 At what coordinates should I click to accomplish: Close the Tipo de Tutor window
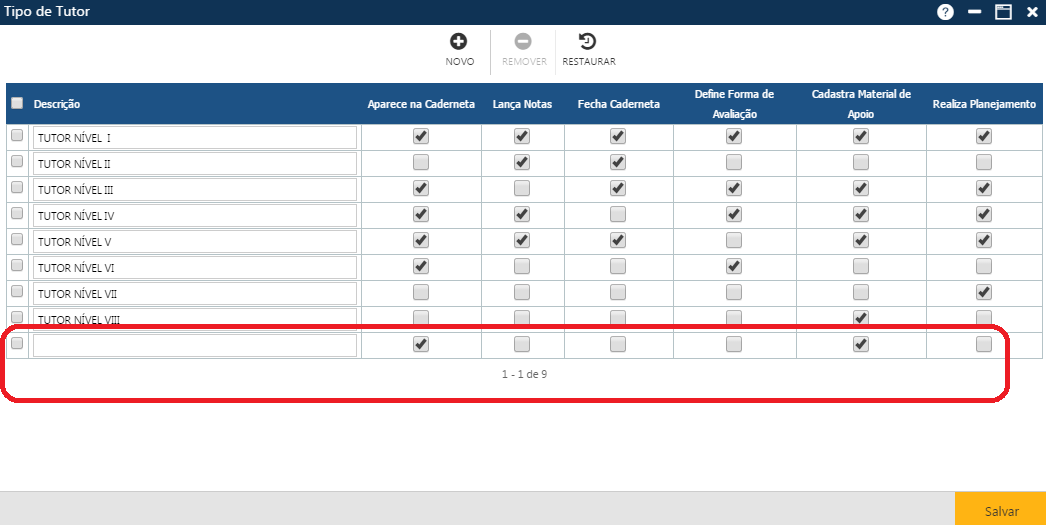(x=1032, y=12)
